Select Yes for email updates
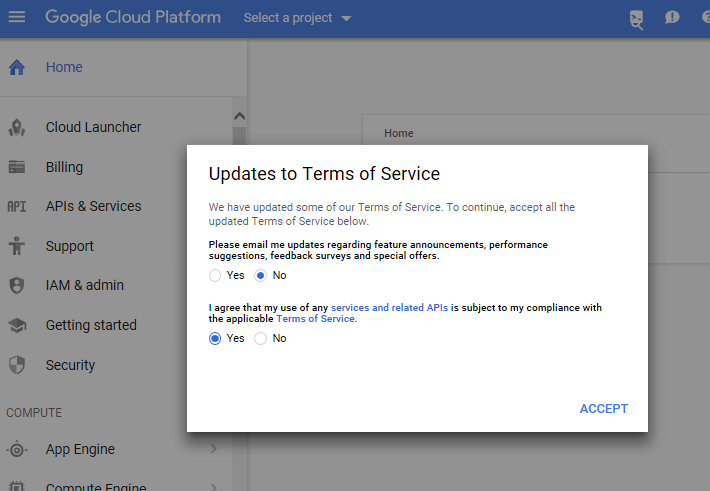 click(215, 275)
